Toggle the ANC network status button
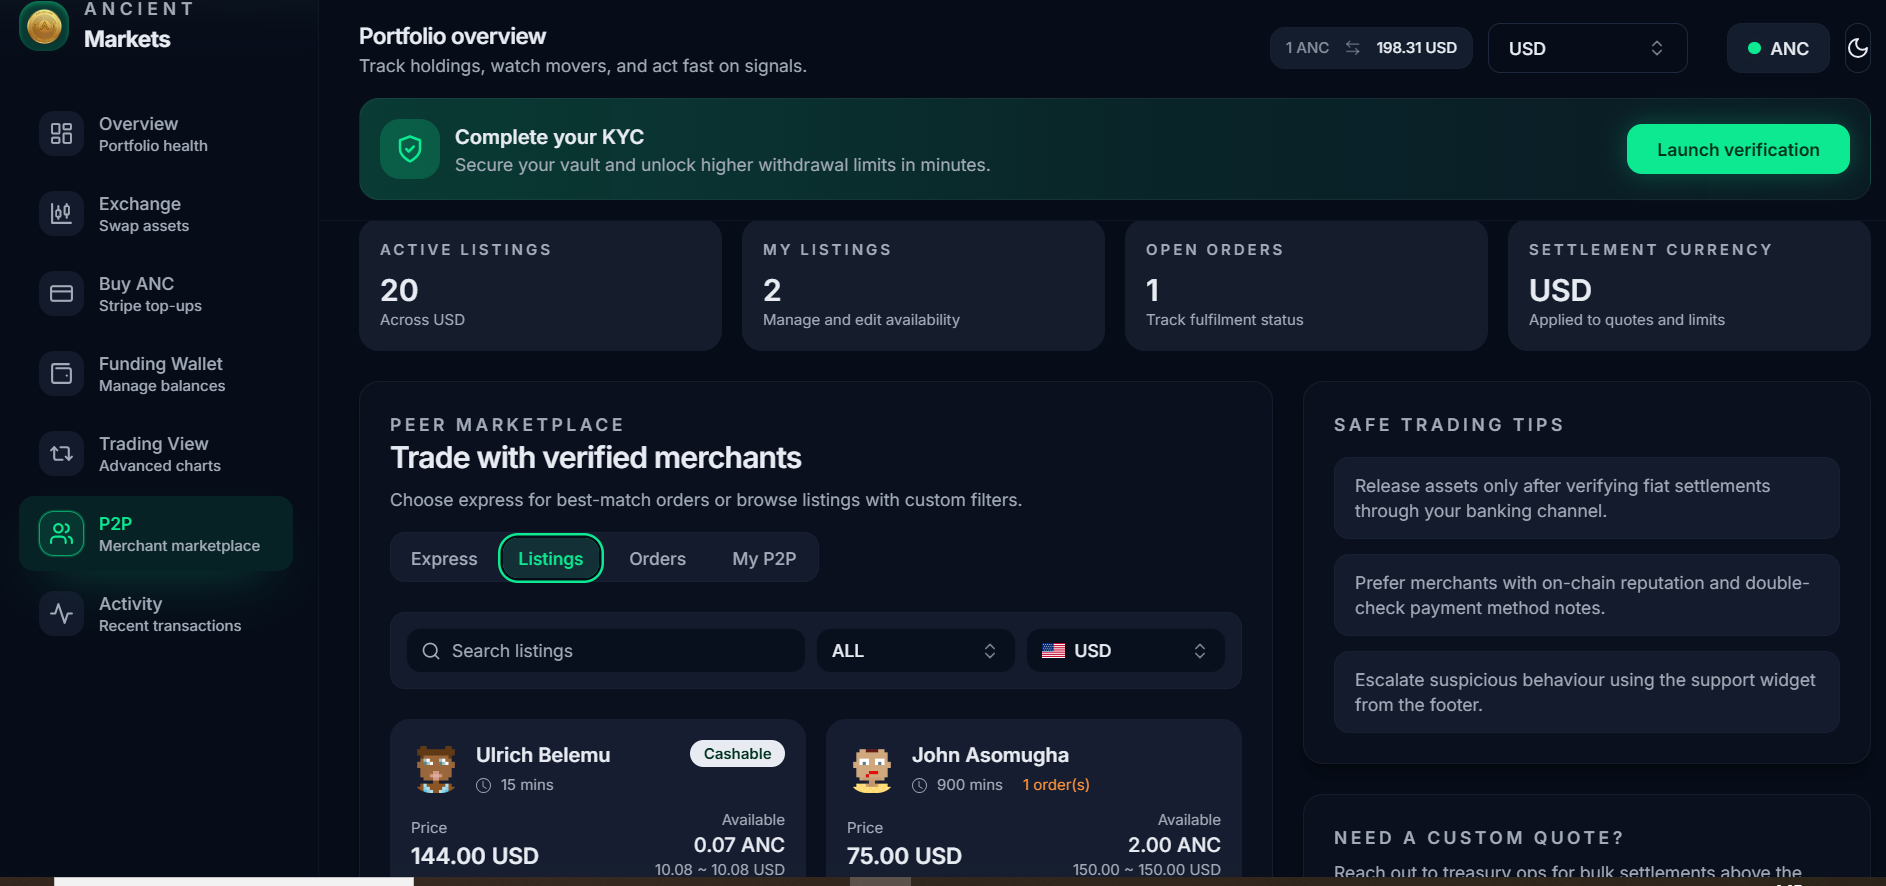This screenshot has height=886, width=1886. 1777,48
